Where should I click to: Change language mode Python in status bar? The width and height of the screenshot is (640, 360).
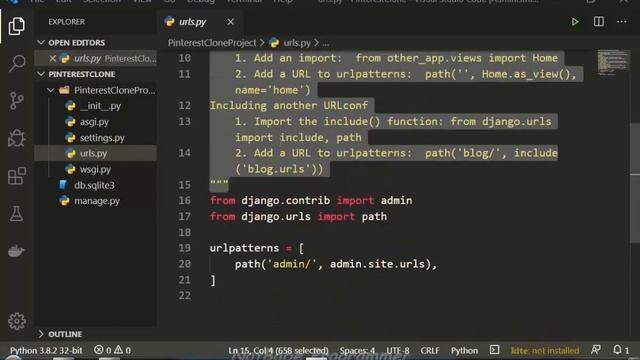[464, 350]
